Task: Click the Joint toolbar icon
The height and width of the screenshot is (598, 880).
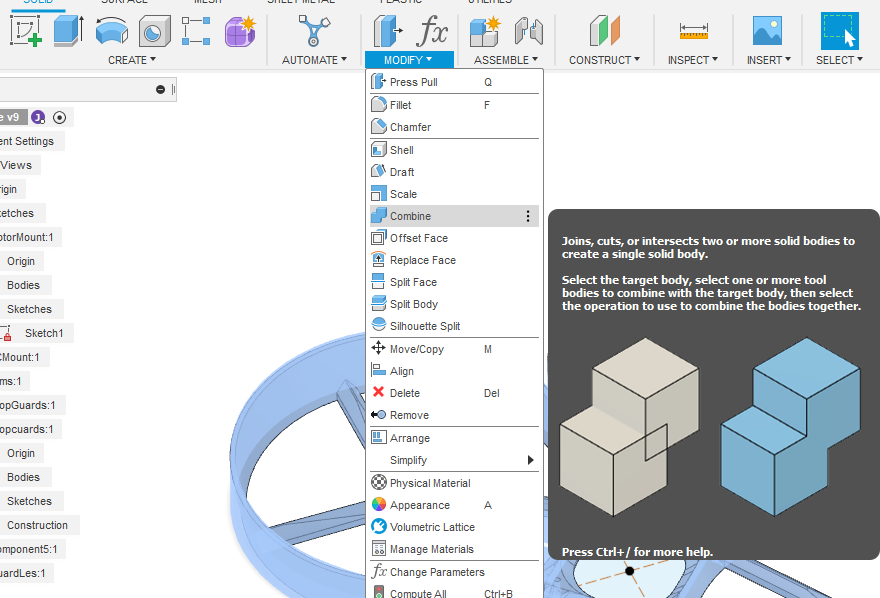Action: click(x=528, y=31)
